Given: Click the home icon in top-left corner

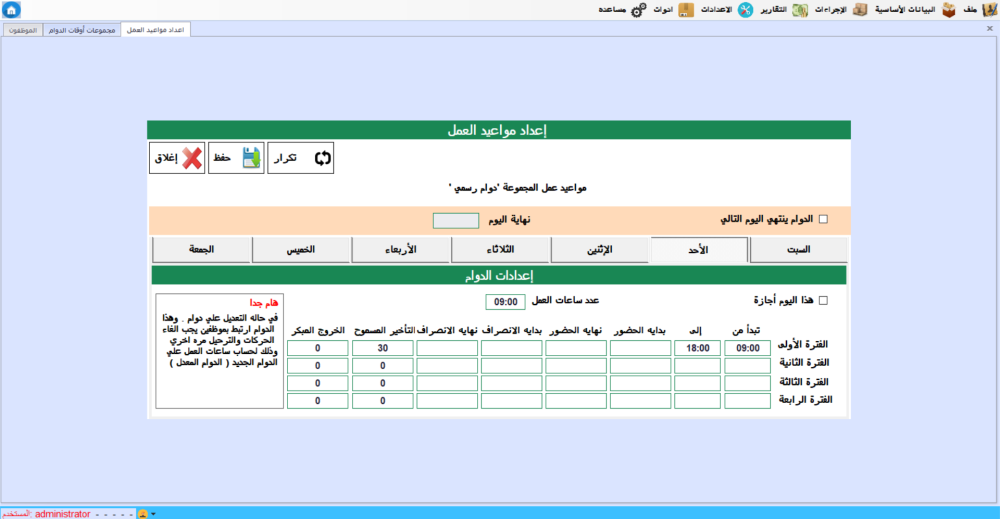Looking at the screenshot, I should (x=11, y=10).
